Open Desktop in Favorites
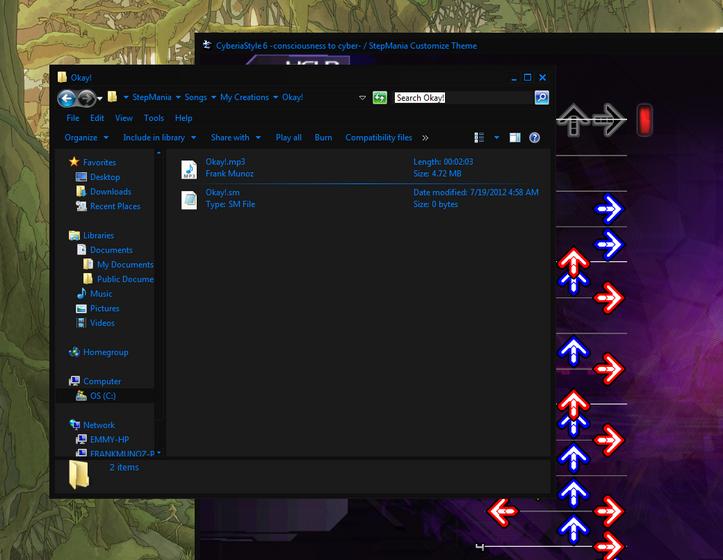 [105, 177]
